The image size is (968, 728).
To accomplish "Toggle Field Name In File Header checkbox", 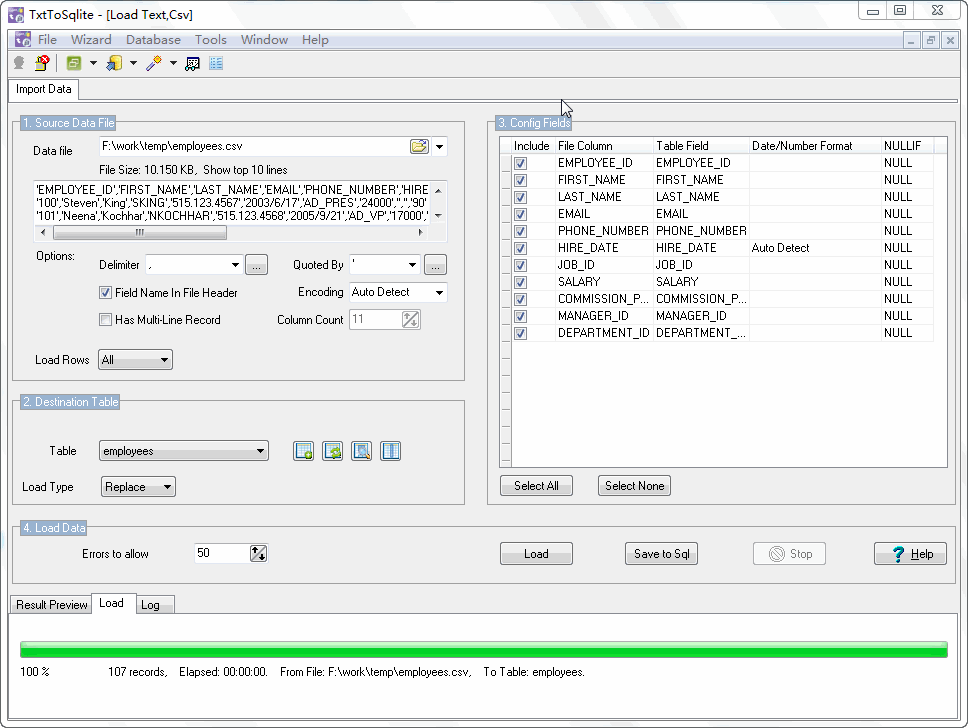I will pos(106,293).
